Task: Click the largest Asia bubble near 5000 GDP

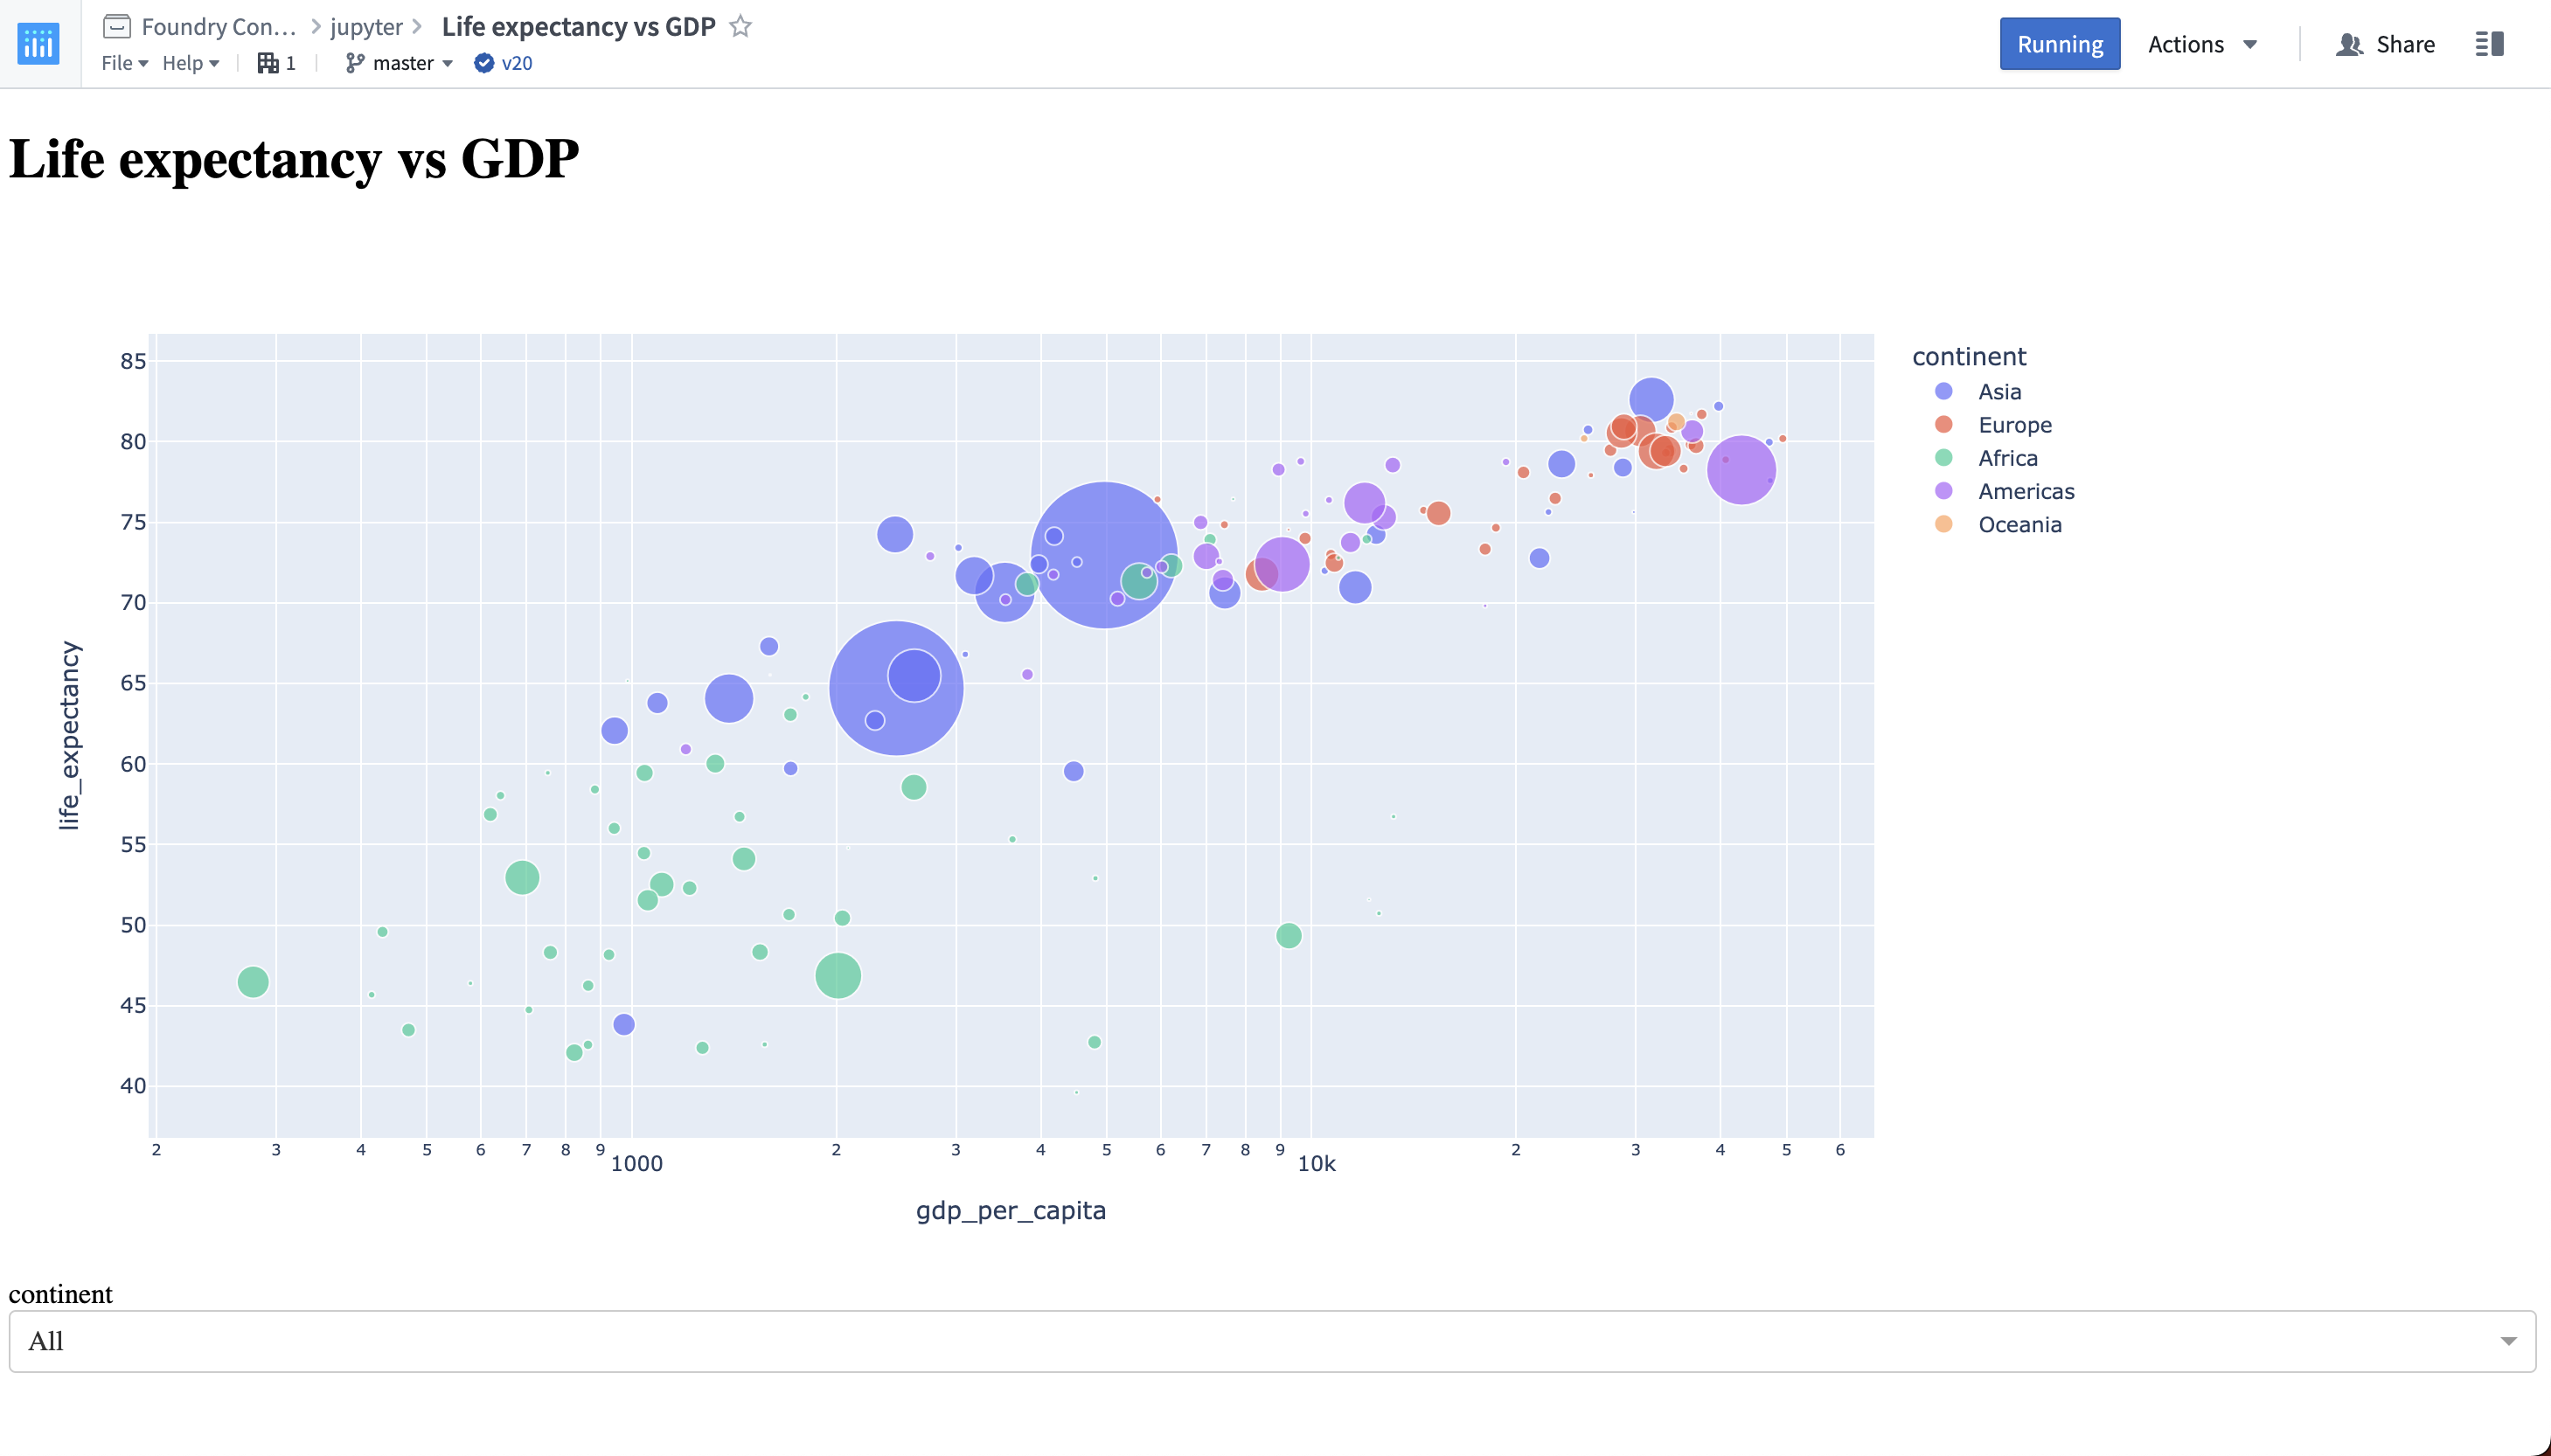Action: coord(1104,555)
